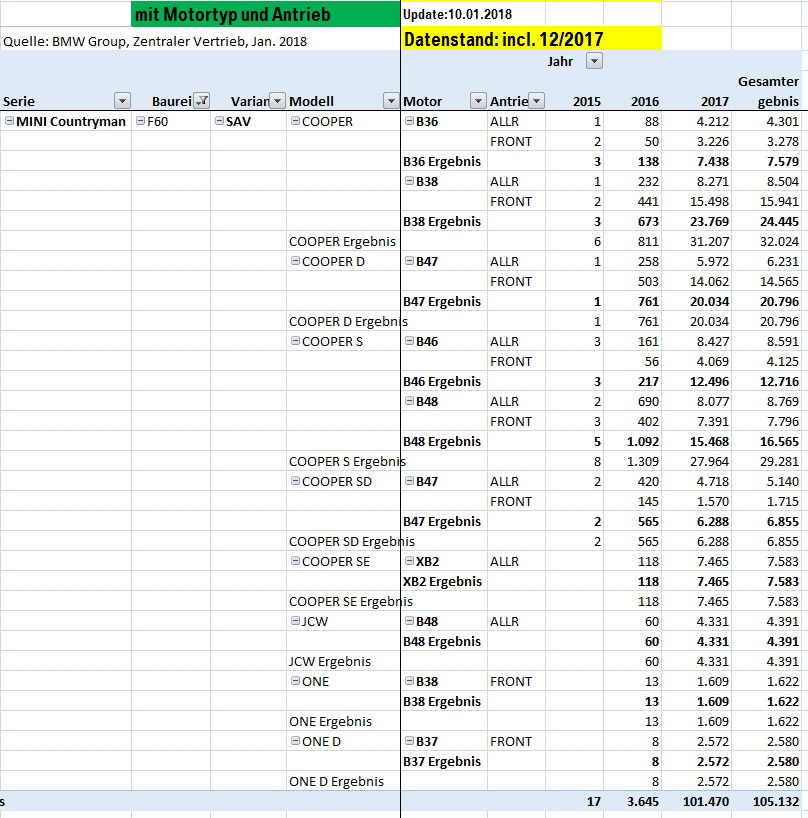Click the 2016 grand total 3.645
The height and width of the screenshot is (818, 808).
643,801
